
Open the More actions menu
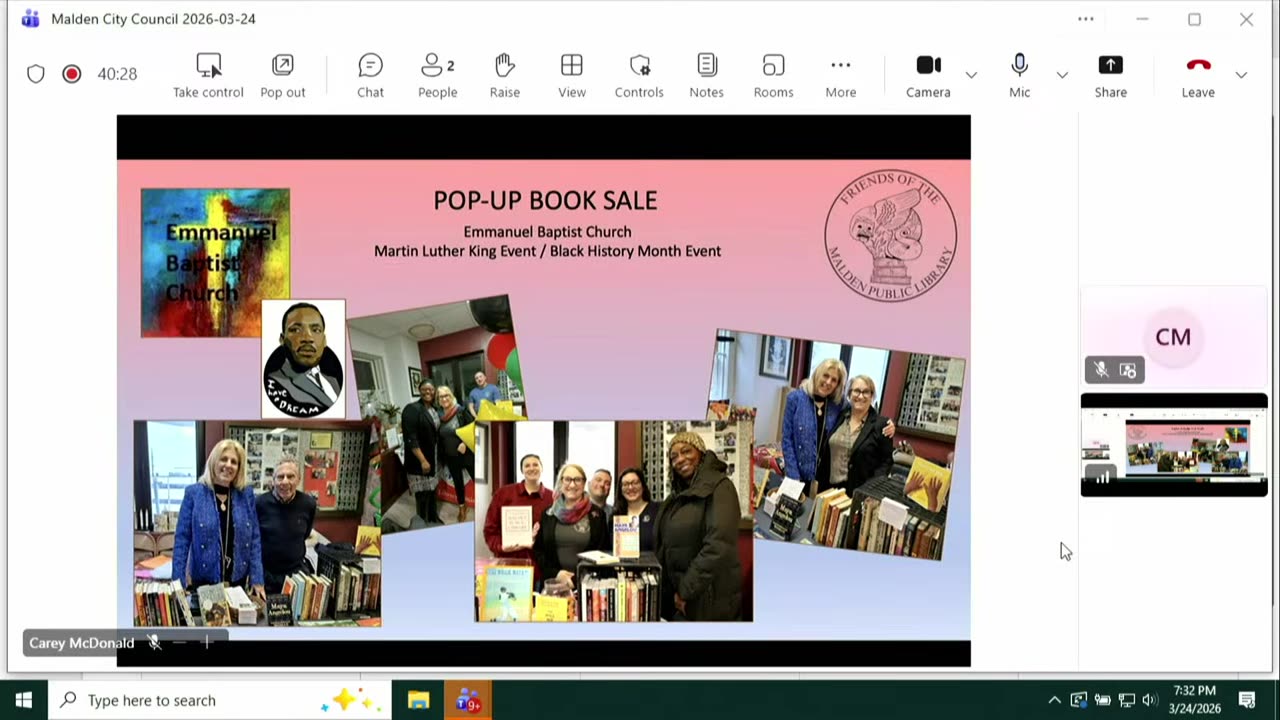(840, 76)
